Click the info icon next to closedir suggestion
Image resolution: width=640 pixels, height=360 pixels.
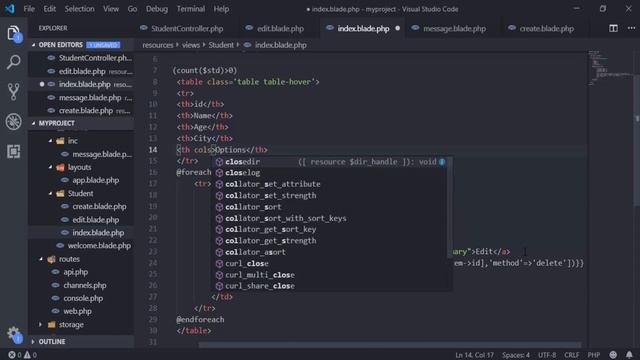coord(442,162)
